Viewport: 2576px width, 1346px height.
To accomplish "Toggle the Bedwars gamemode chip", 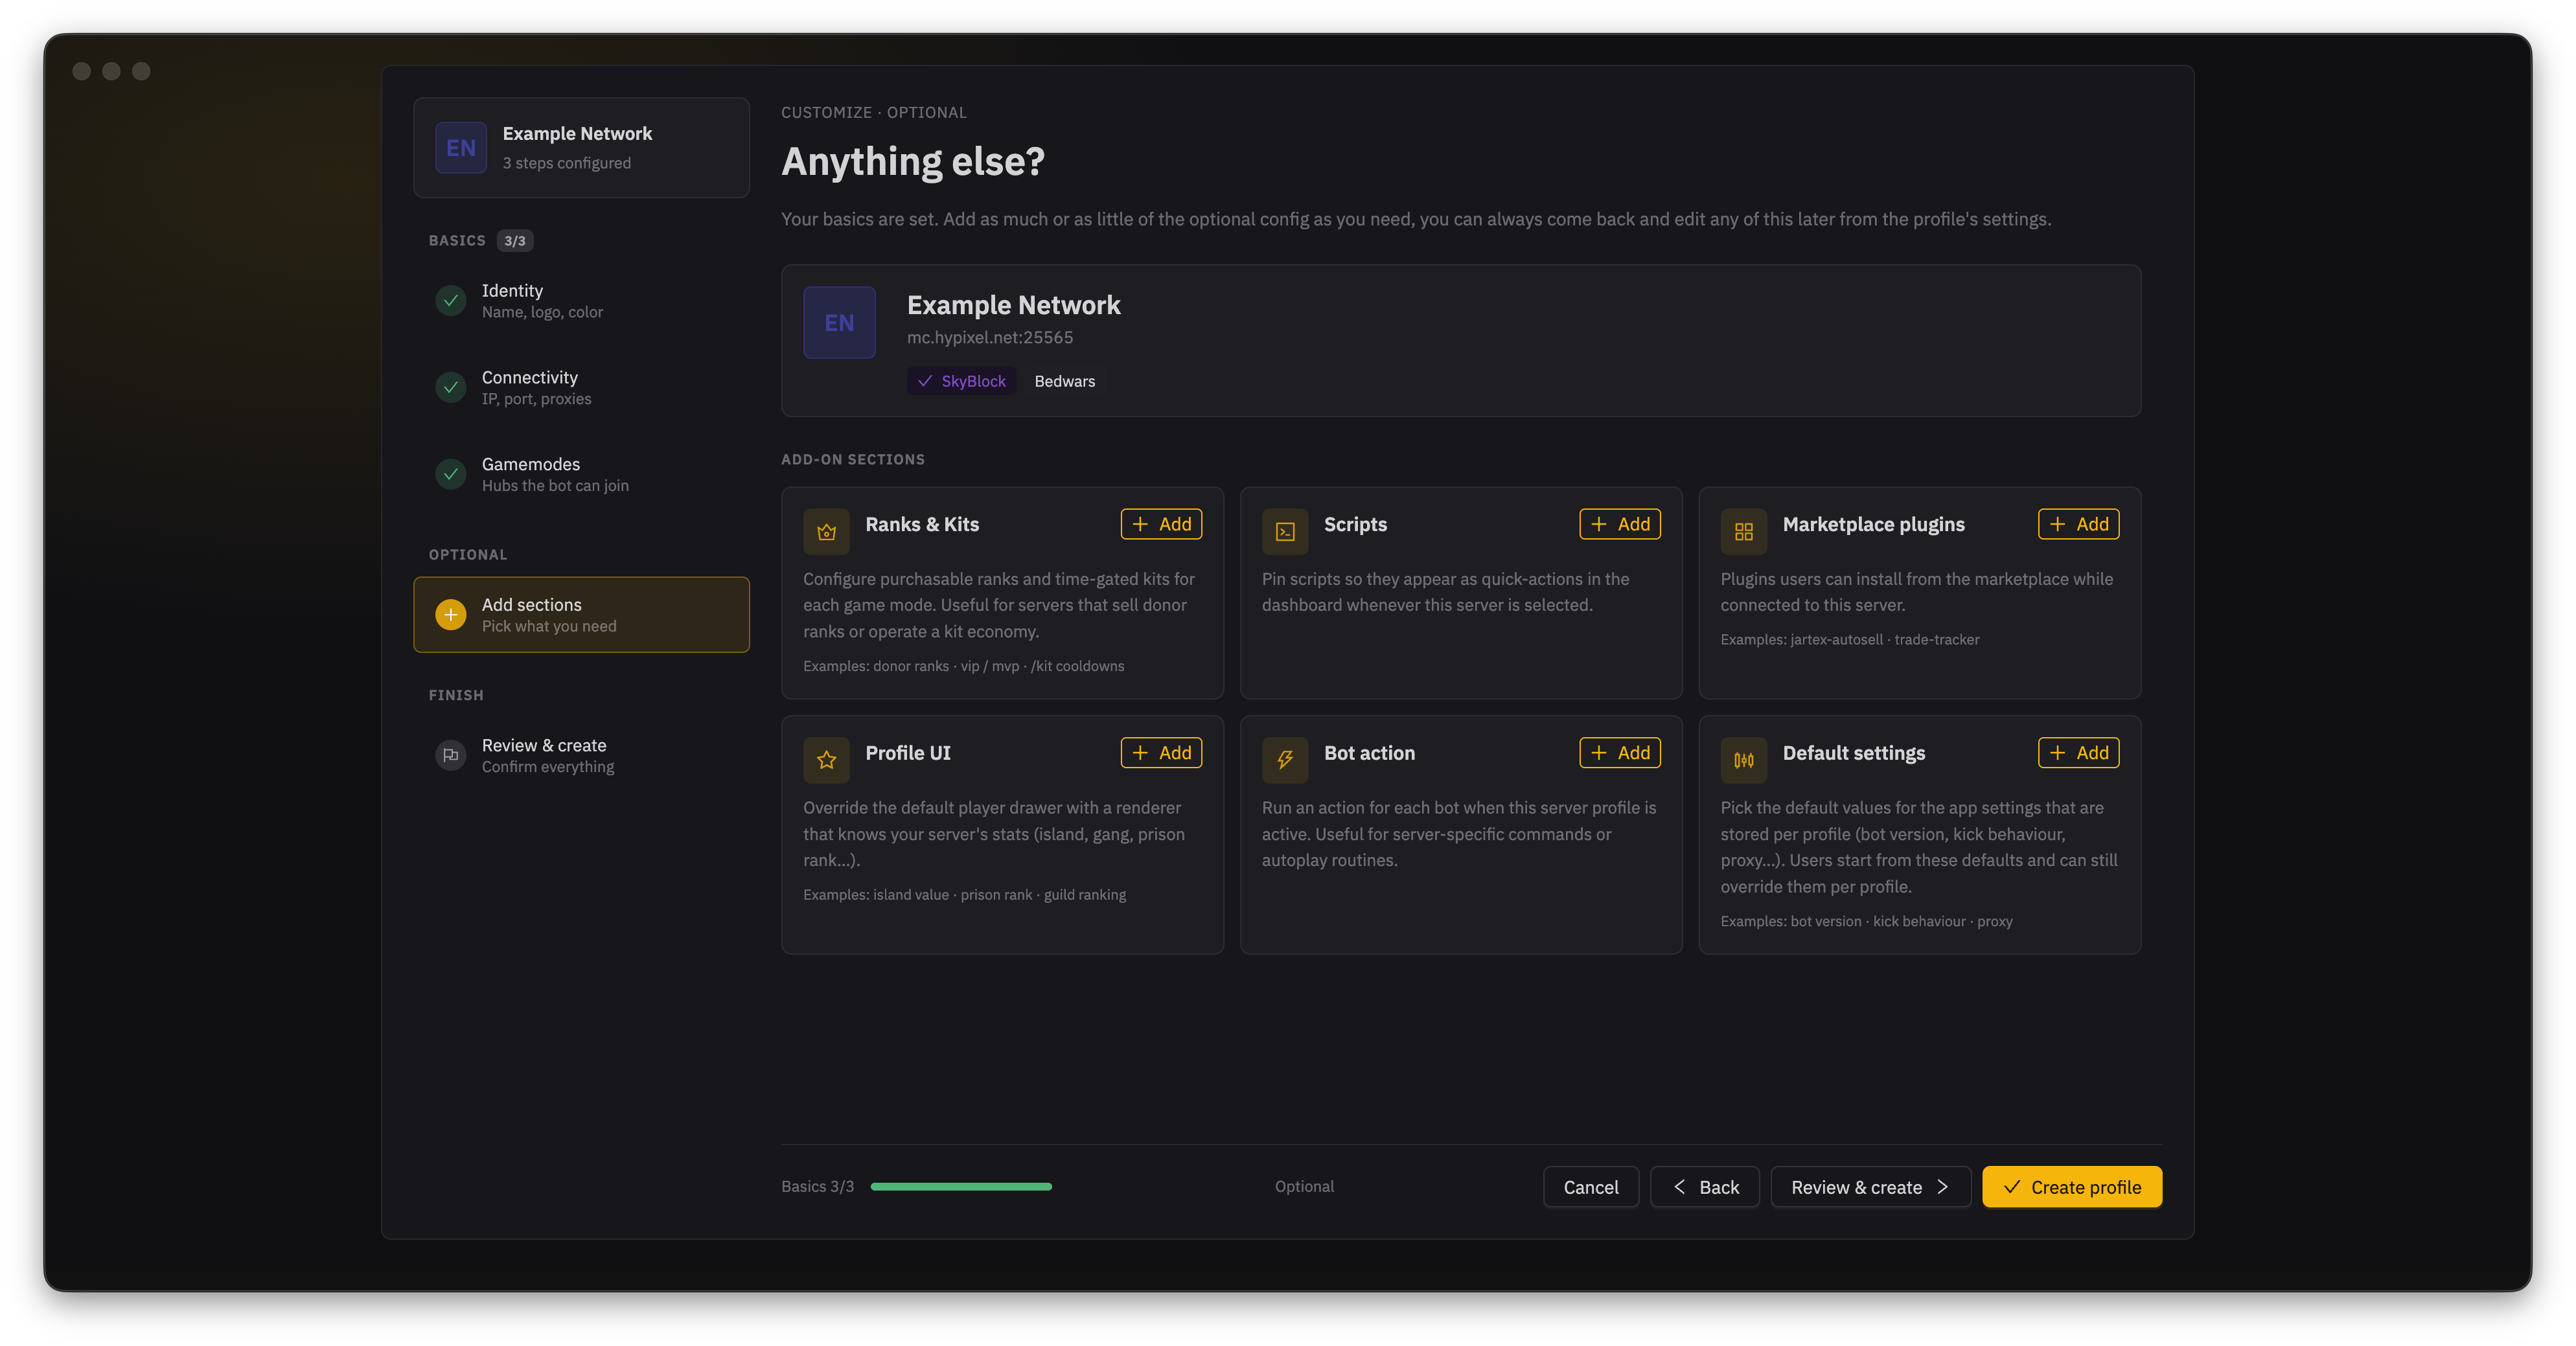I will (x=1064, y=381).
